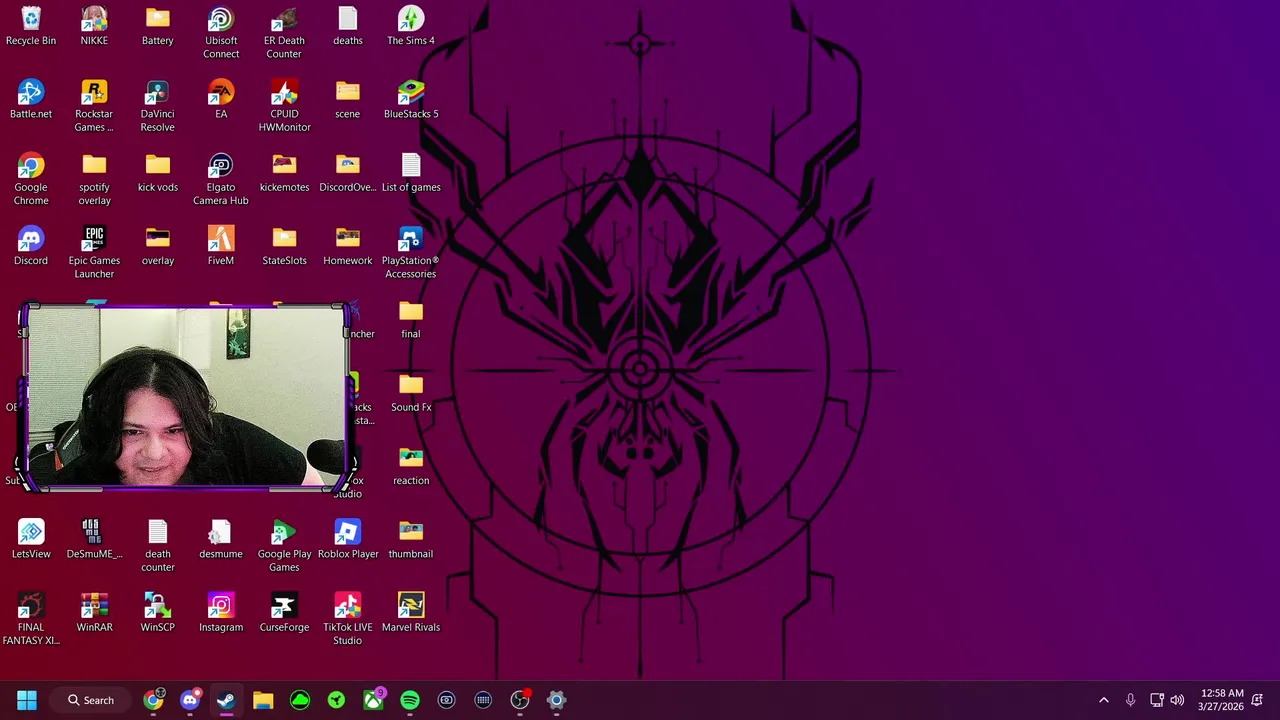Select the NIKKE desktop shortcut
Viewport: 1280px width, 720px height.
(94, 27)
